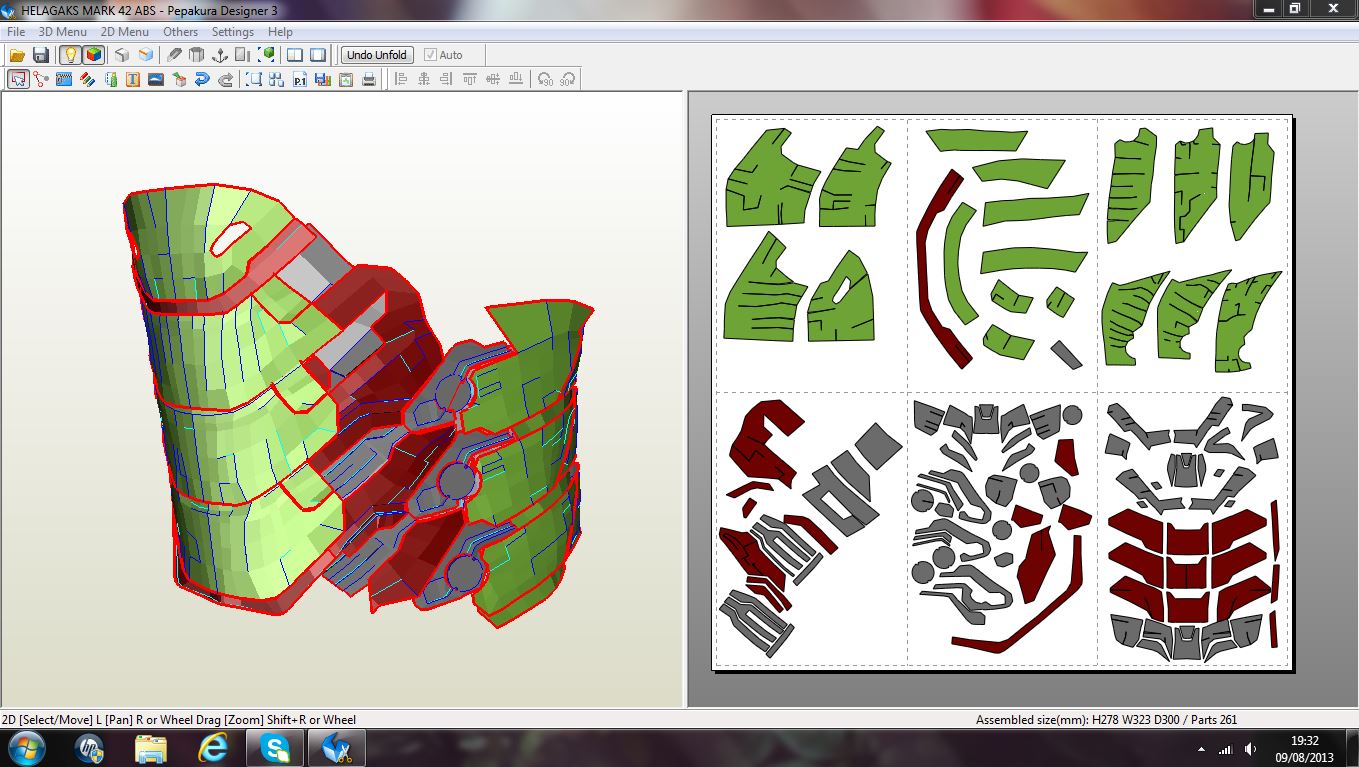Image resolution: width=1359 pixels, height=767 pixels.
Task: Select the join/disjoin edges tool with red nodes
Action: point(41,79)
